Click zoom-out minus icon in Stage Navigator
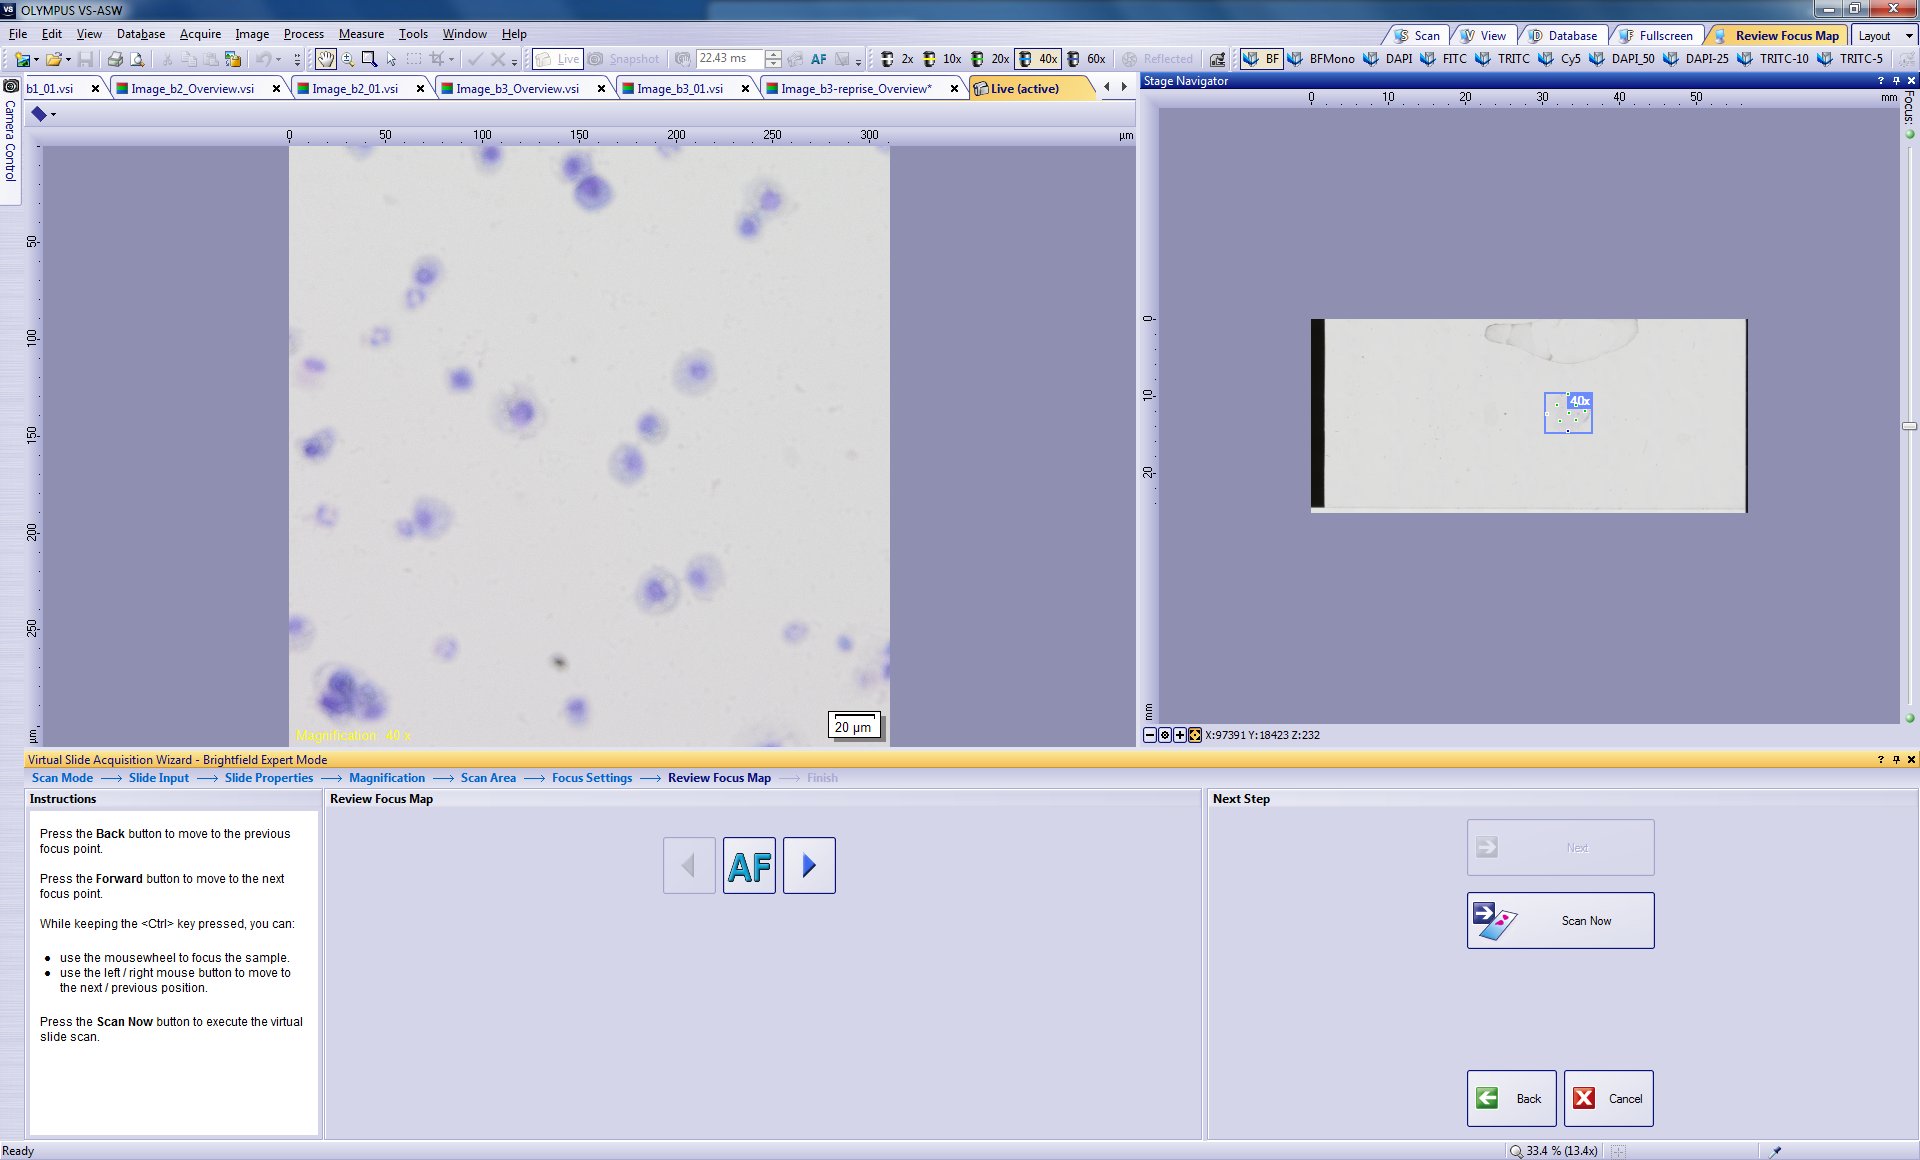 [x=1150, y=735]
